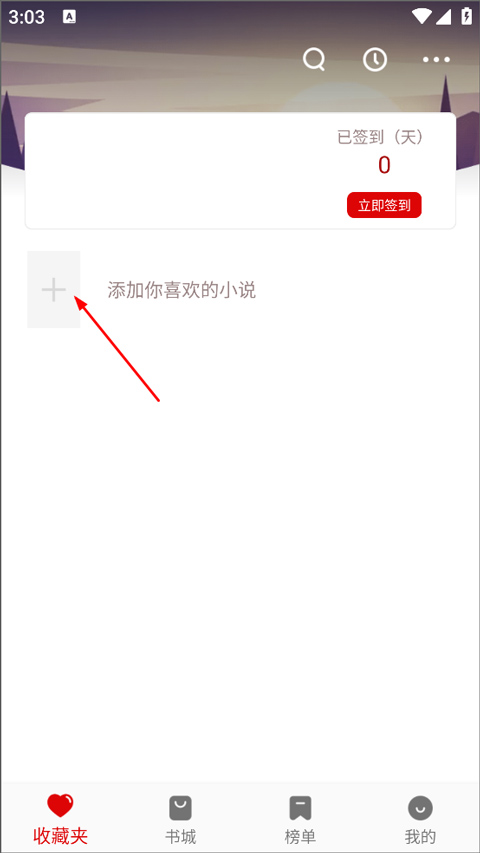Tap the signed-in days count 0
The image size is (480, 853).
[x=384, y=165]
